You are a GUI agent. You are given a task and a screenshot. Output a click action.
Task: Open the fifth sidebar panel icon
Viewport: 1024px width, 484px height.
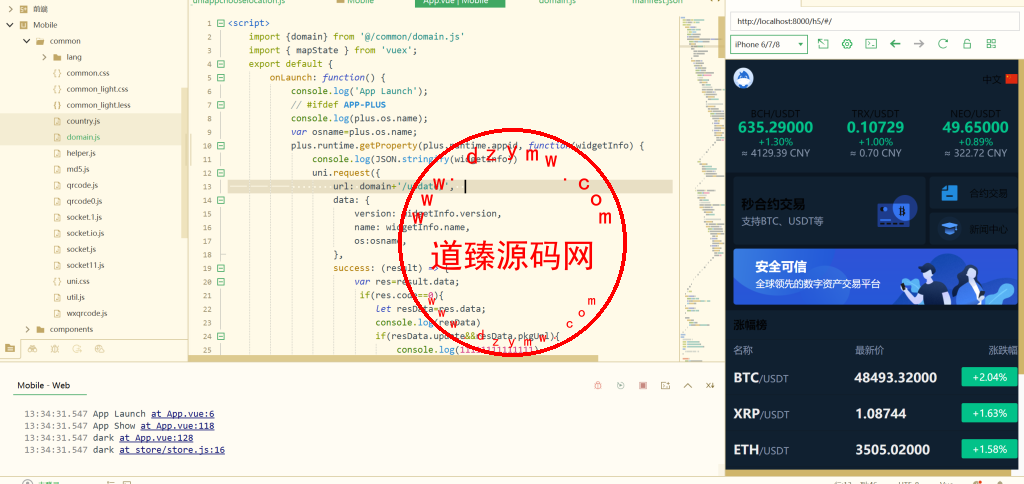(x=99, y=348)
